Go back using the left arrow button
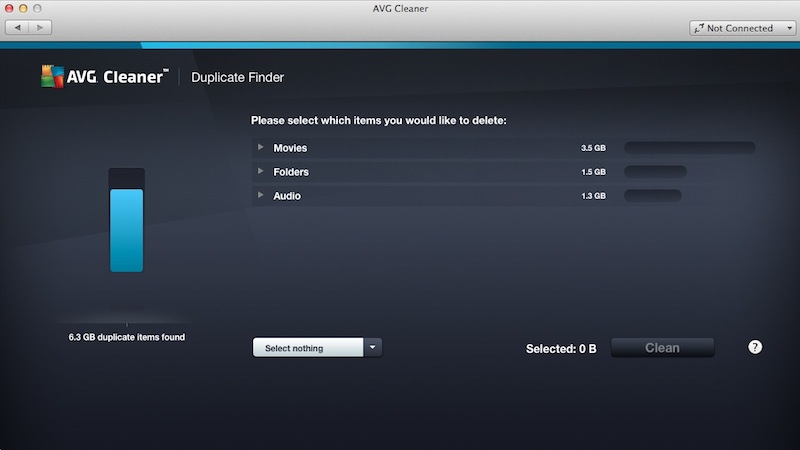 tap(19, 27)
